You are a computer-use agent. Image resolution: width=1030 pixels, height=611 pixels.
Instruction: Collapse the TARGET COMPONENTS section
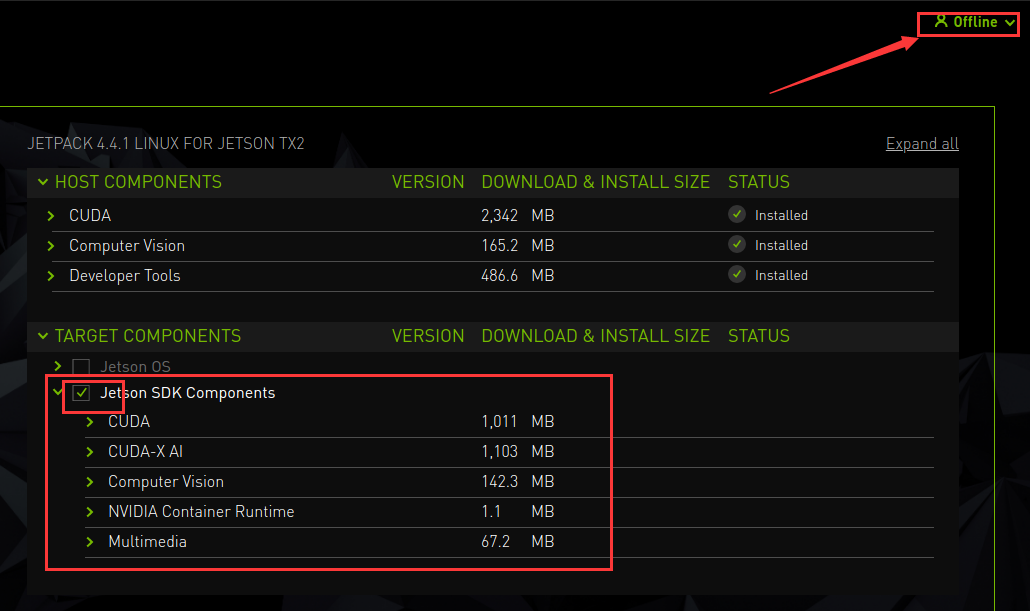(x=43, y=336)
